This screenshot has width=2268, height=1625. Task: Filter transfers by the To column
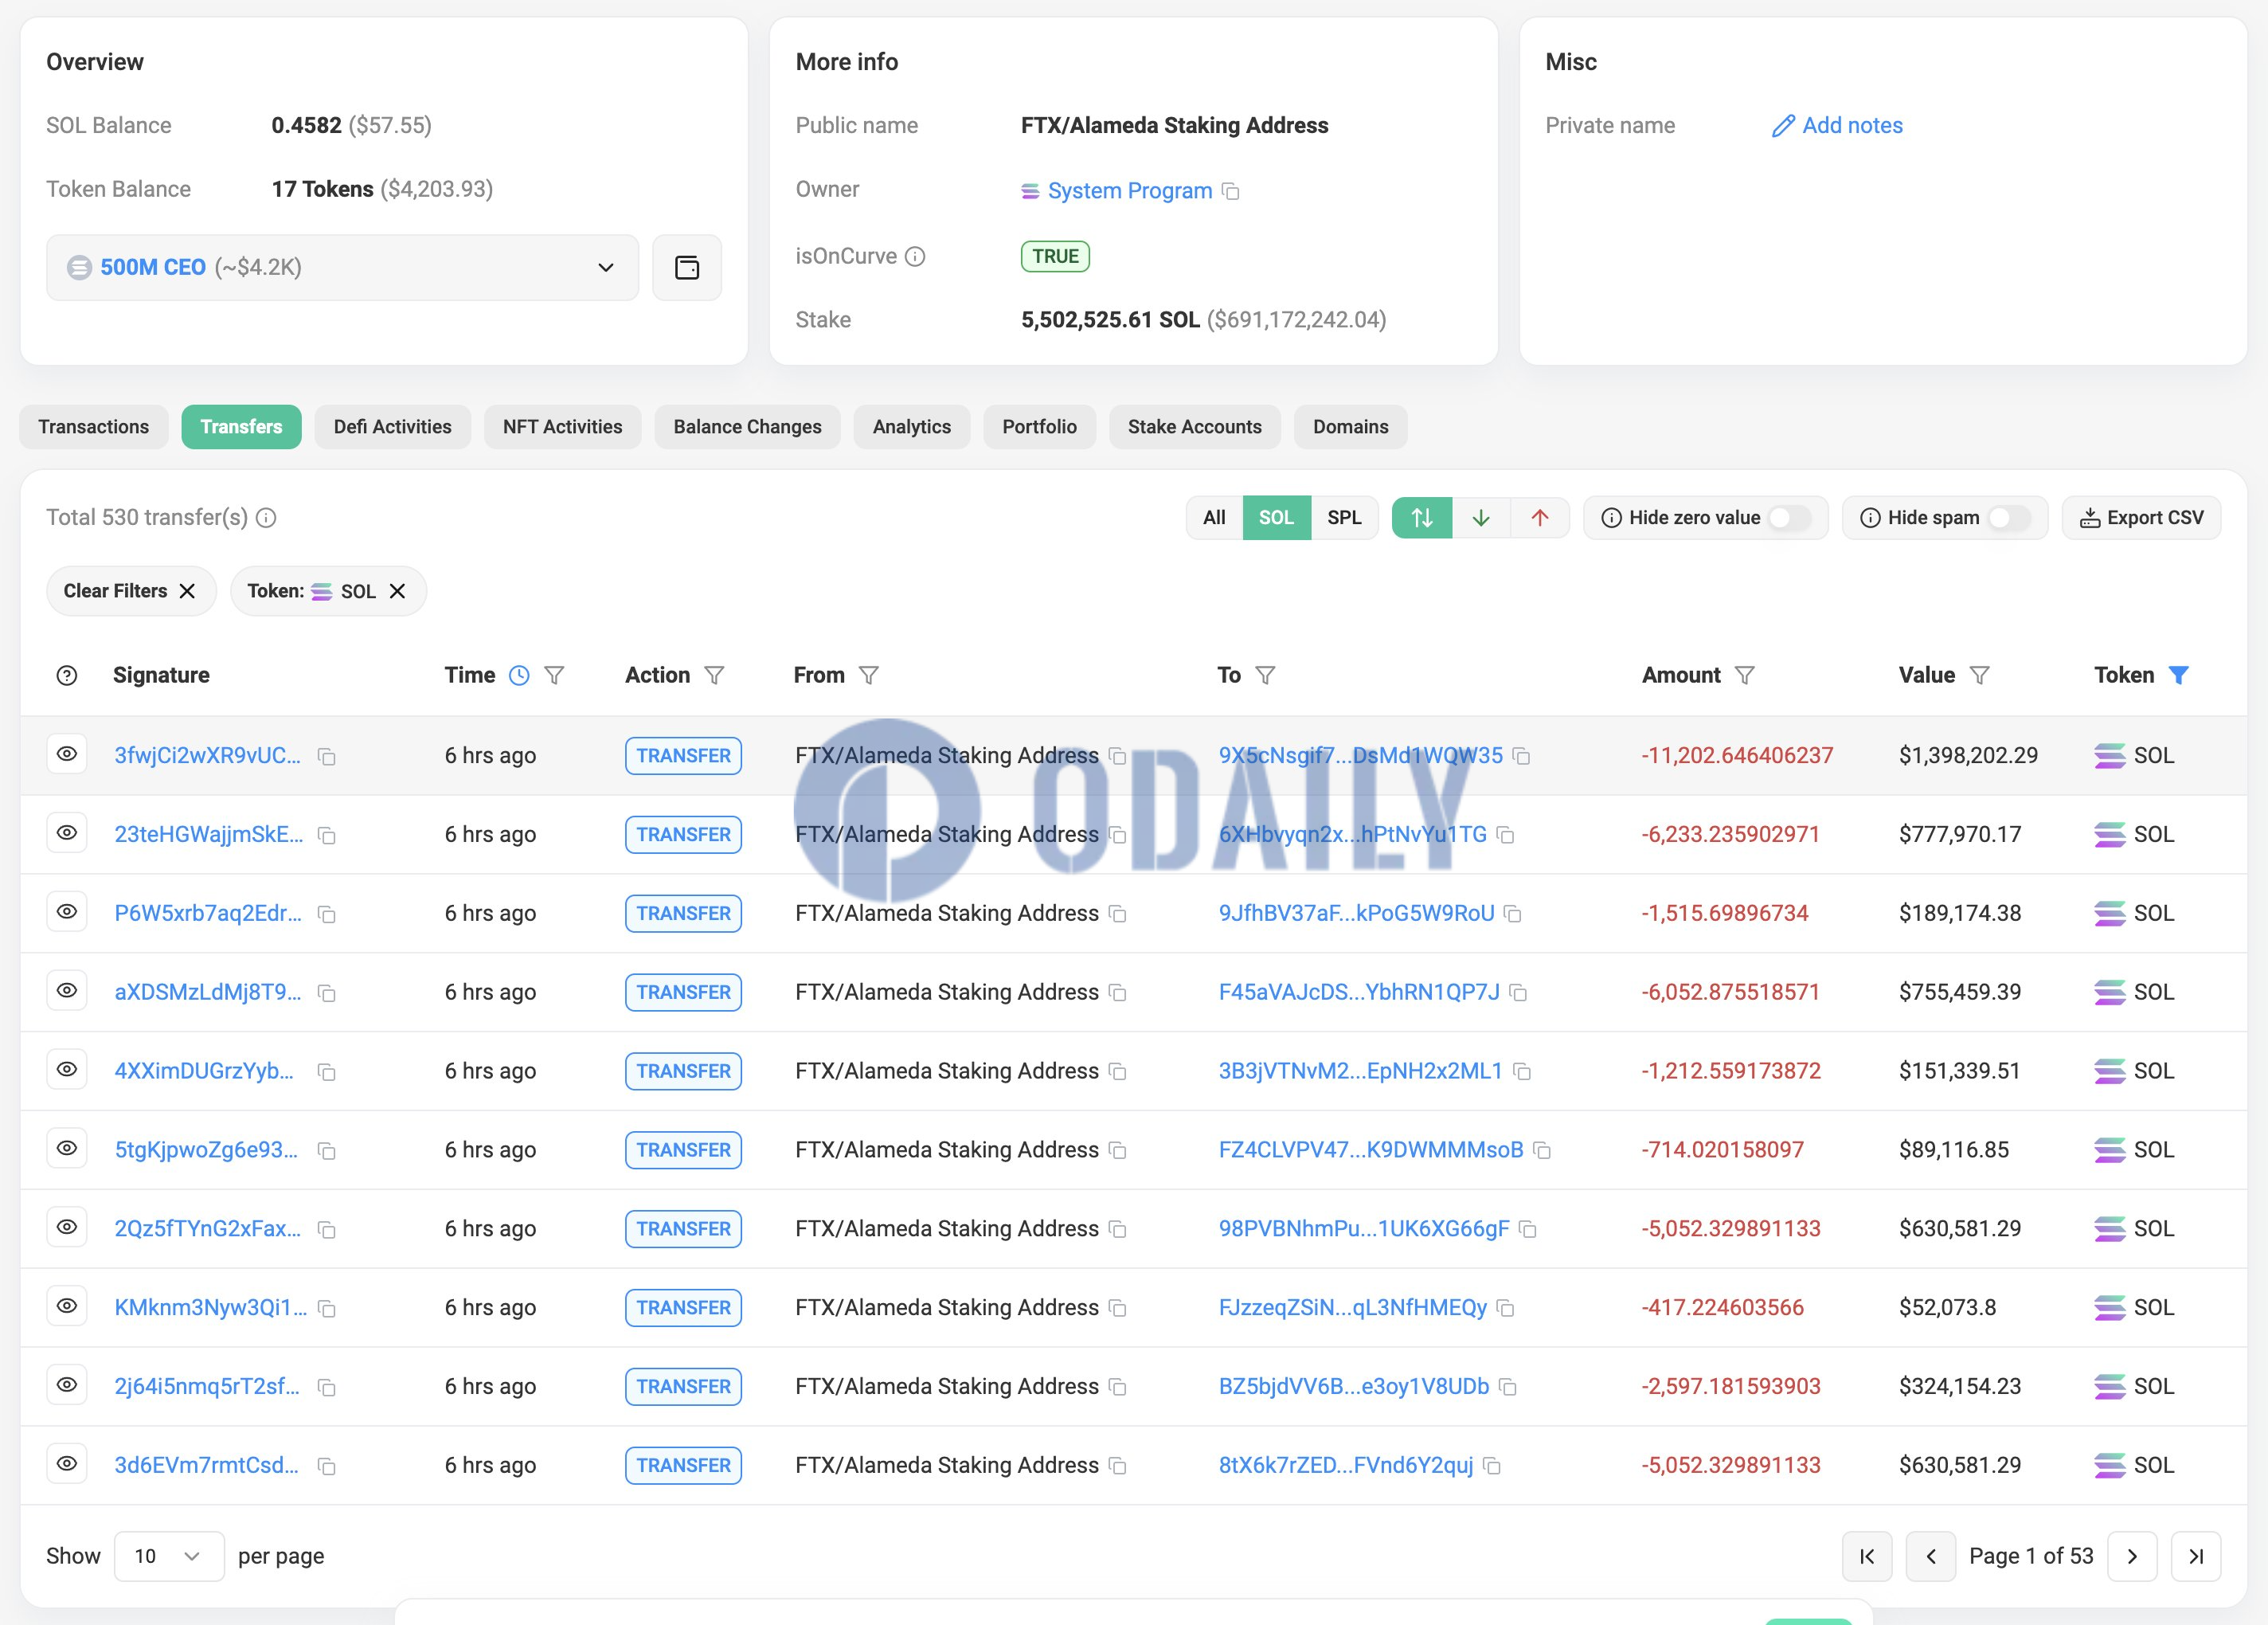click(x=1265, y=676)
